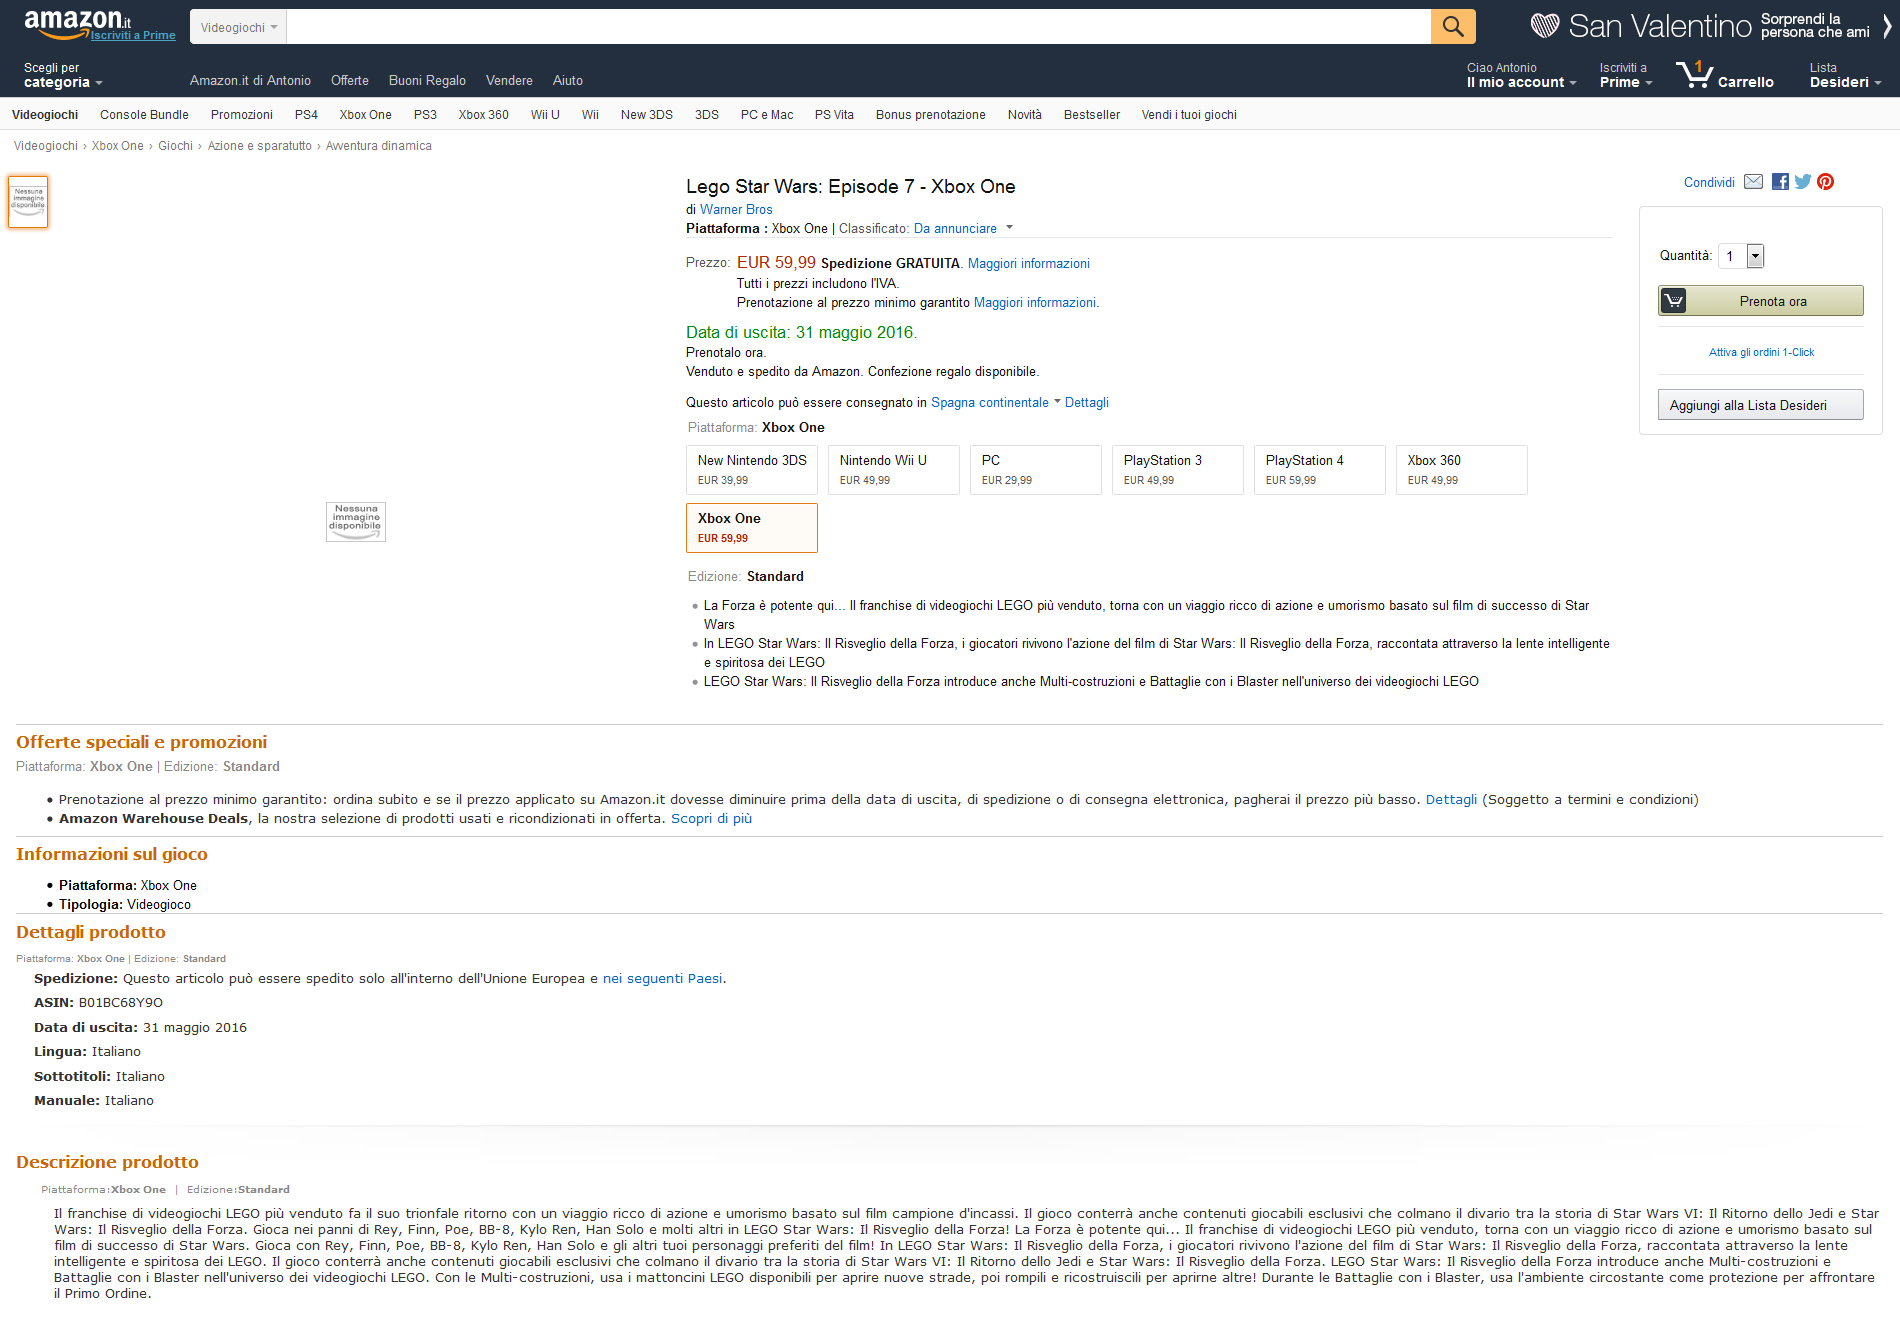The height and width of the screenshot is (1325, 1900).
Task: Open Vendi i tuoi giochi
Action: point(1189,115)
